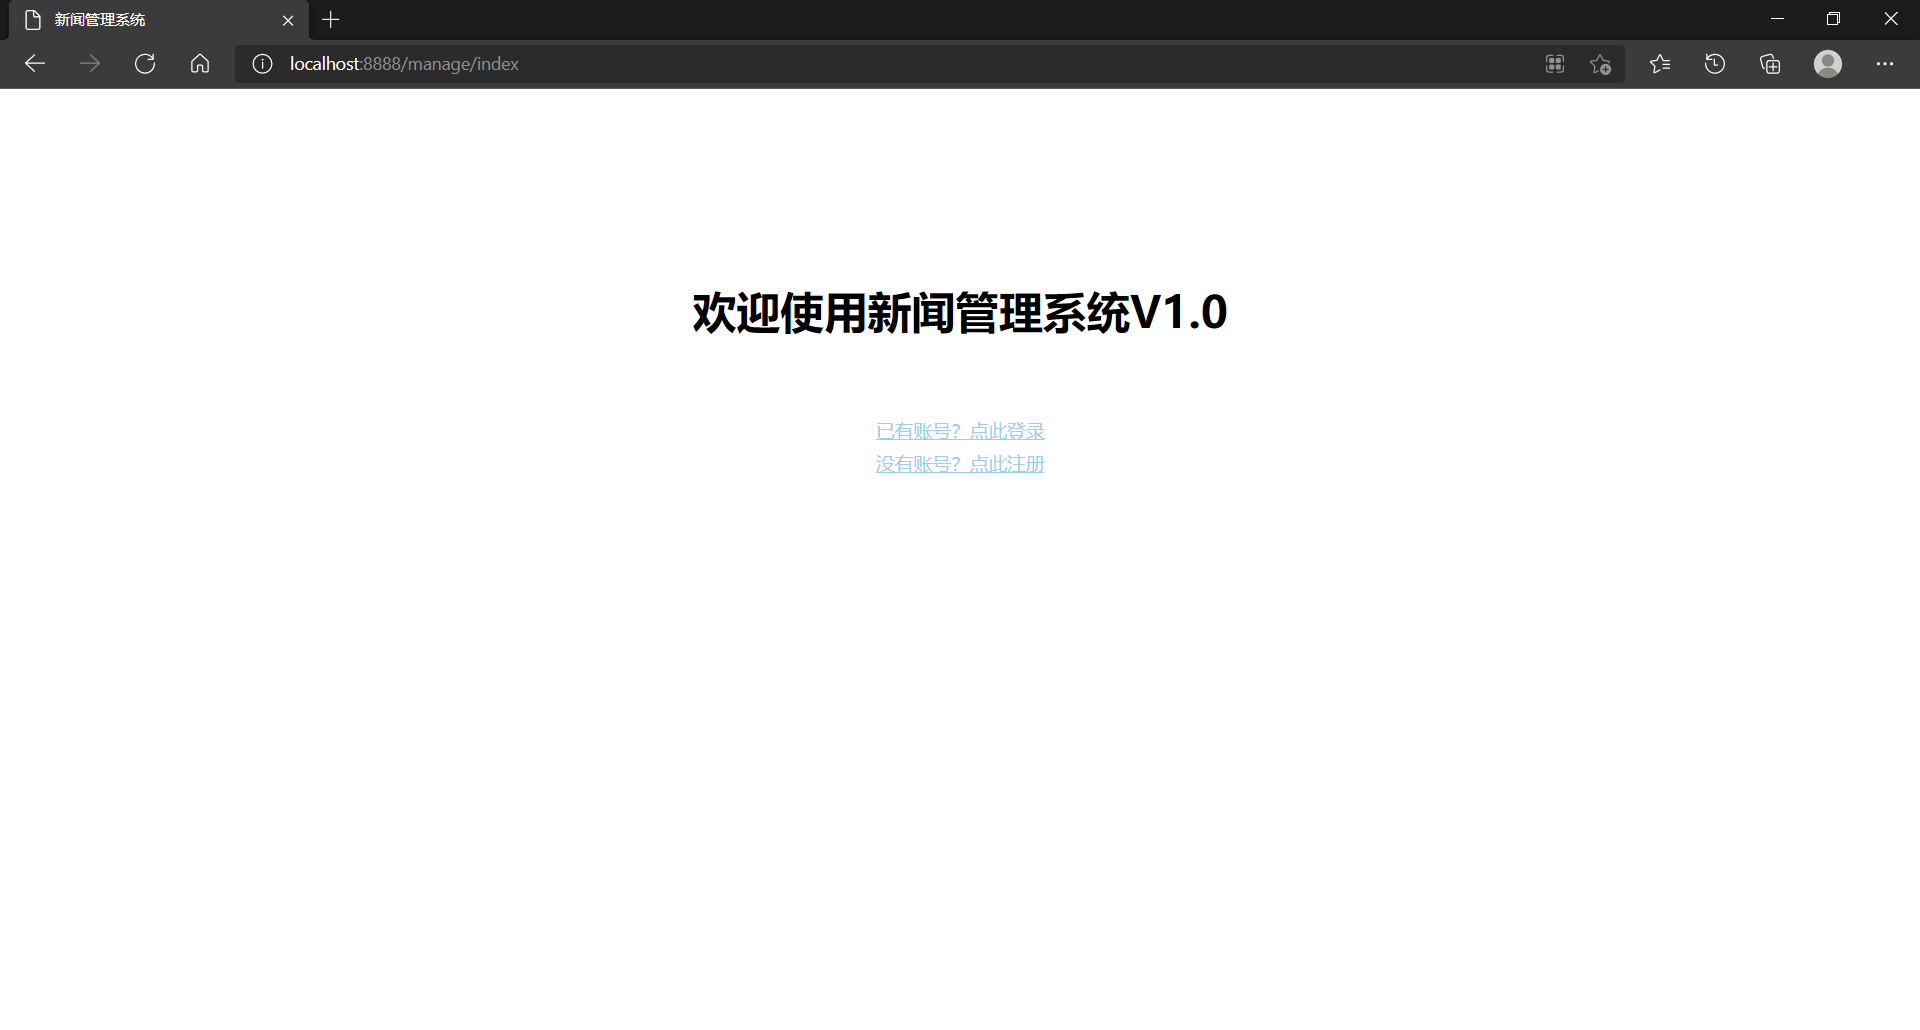Open the browser profile avatar

tap(1828, 63)
